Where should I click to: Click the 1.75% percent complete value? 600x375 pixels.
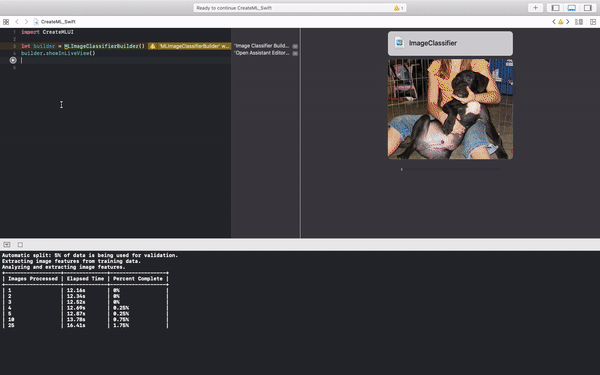121,326
